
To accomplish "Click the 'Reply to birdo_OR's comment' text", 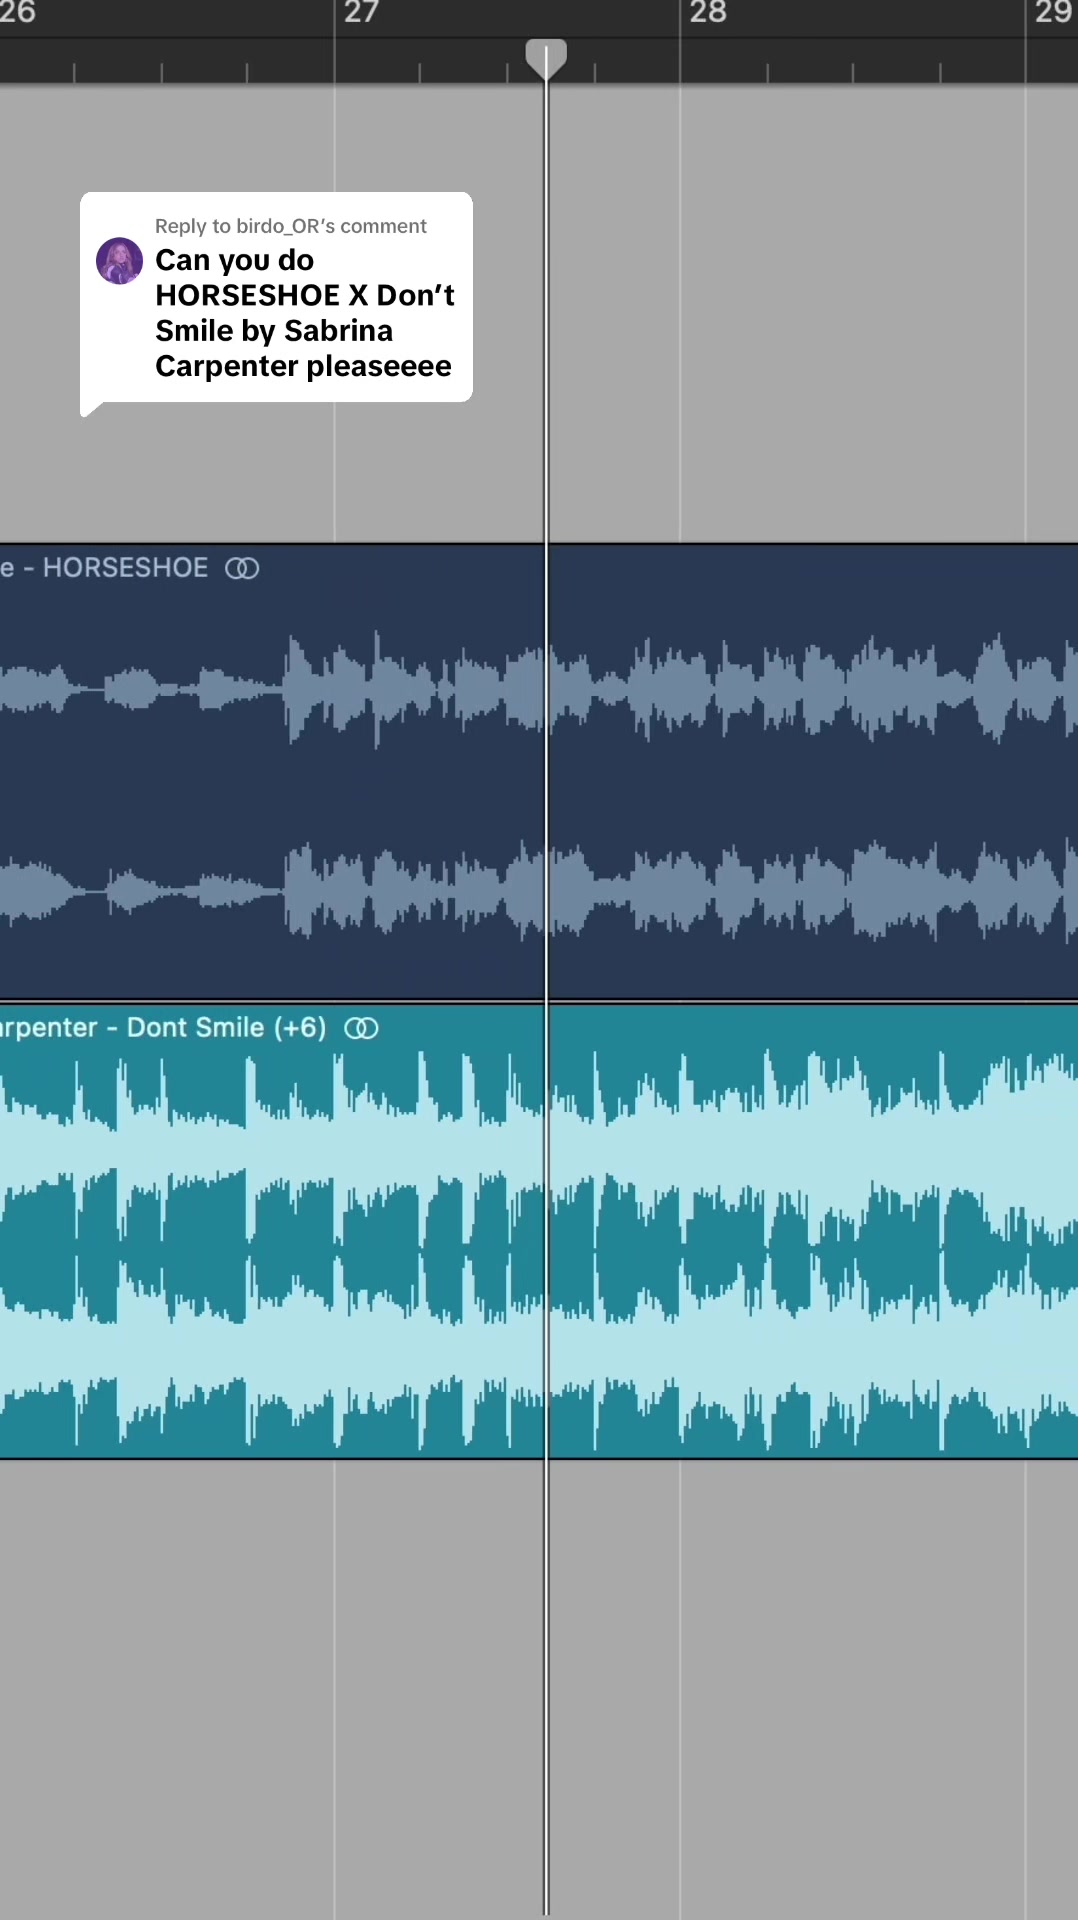I will pyautogui.click(x=290, y=226).
